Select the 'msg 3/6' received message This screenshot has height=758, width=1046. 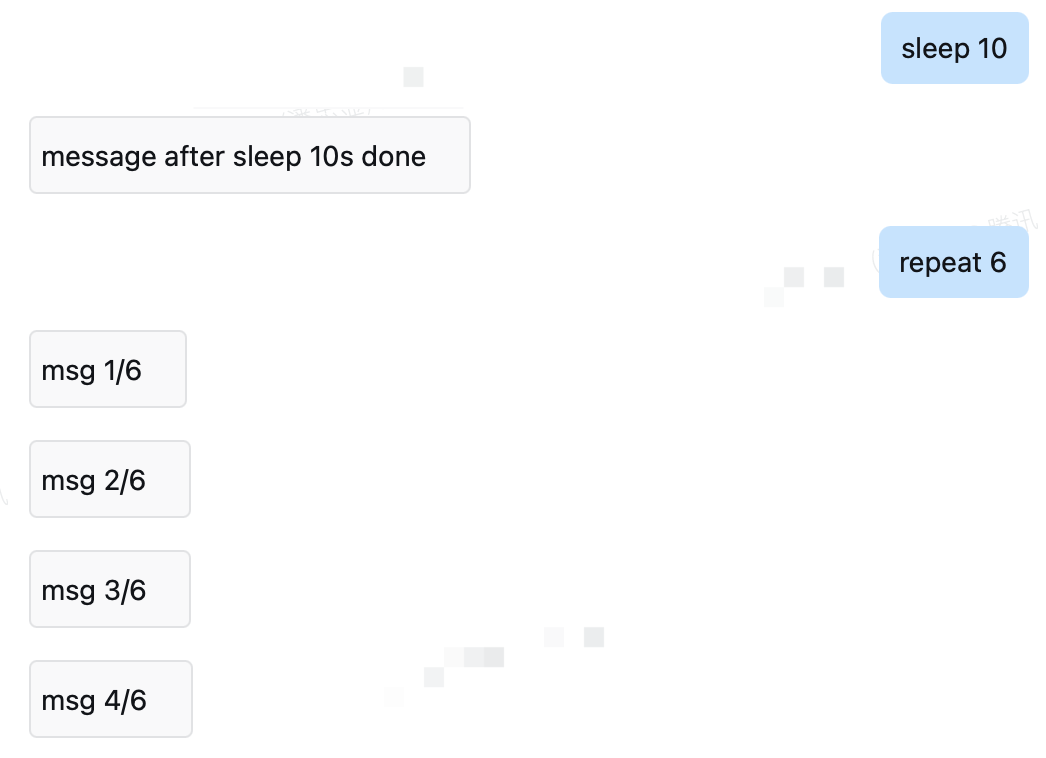110,589
